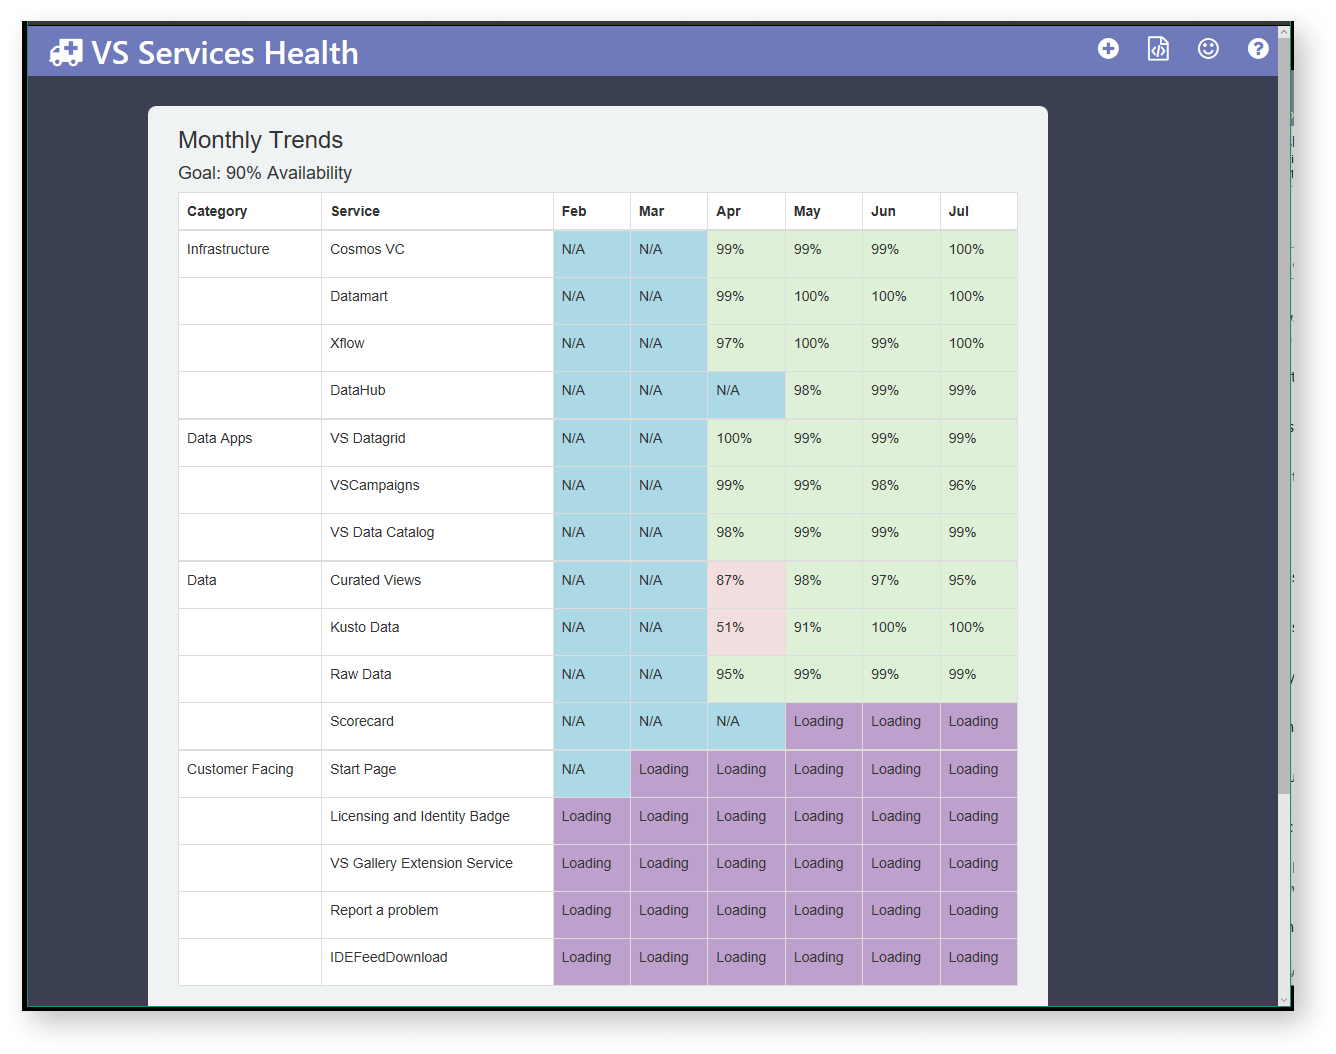1336x1054 pixels.
Task: Click Report a problem July Loading cell
Action: (x=979, y=915)
